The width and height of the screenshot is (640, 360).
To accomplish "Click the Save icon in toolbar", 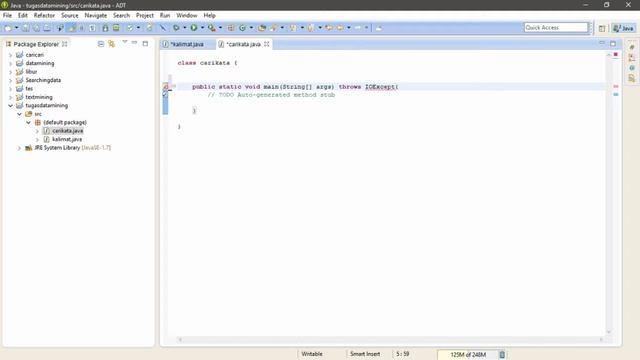I will tap(25, 28).
